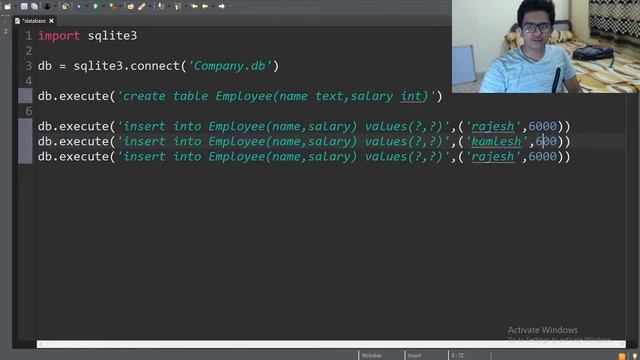The width and height of the screenshot is (640, 360).
Task: Click the next annotation toolbar icon
Action: 160,6
